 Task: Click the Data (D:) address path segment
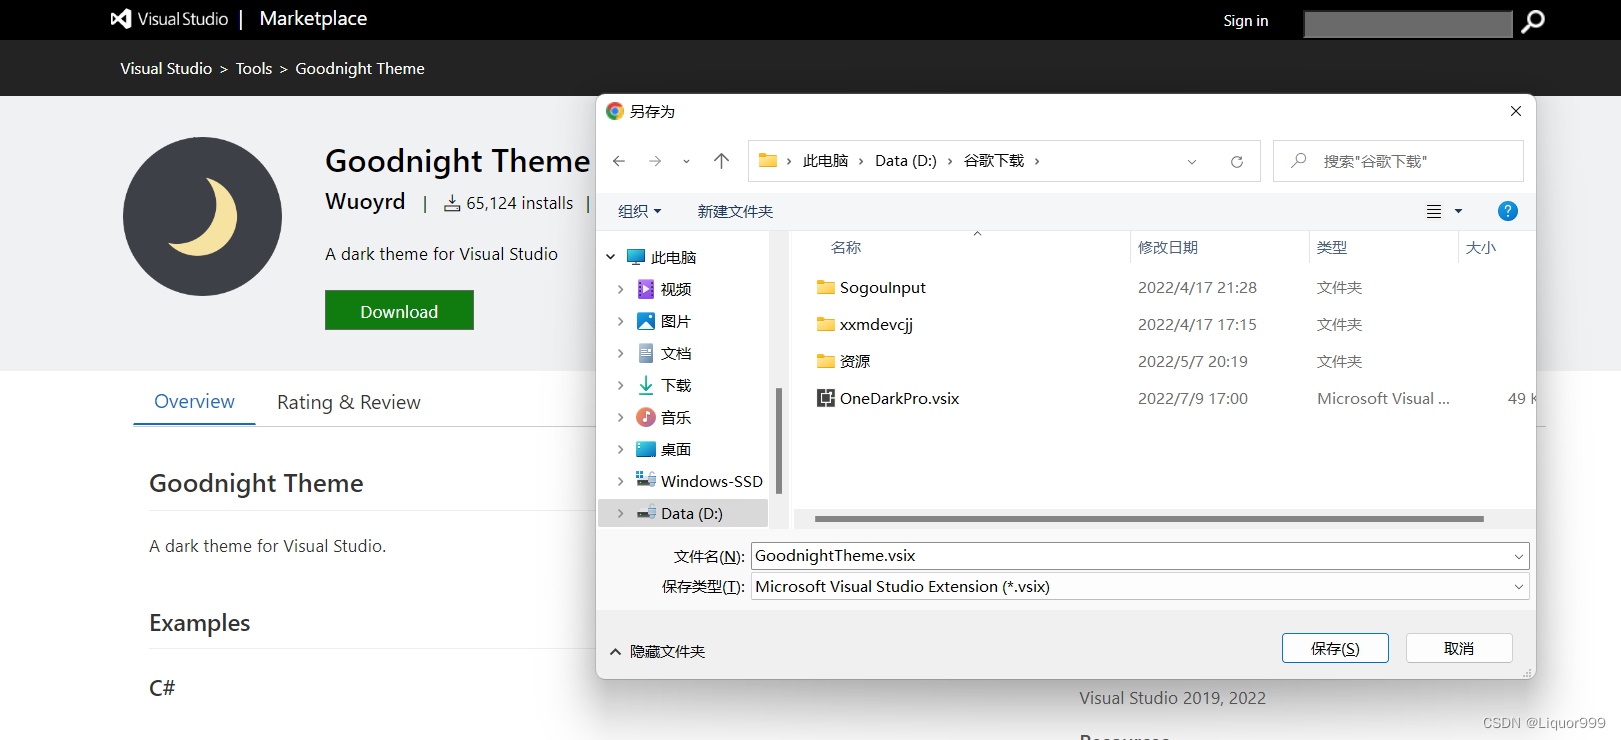906,160
